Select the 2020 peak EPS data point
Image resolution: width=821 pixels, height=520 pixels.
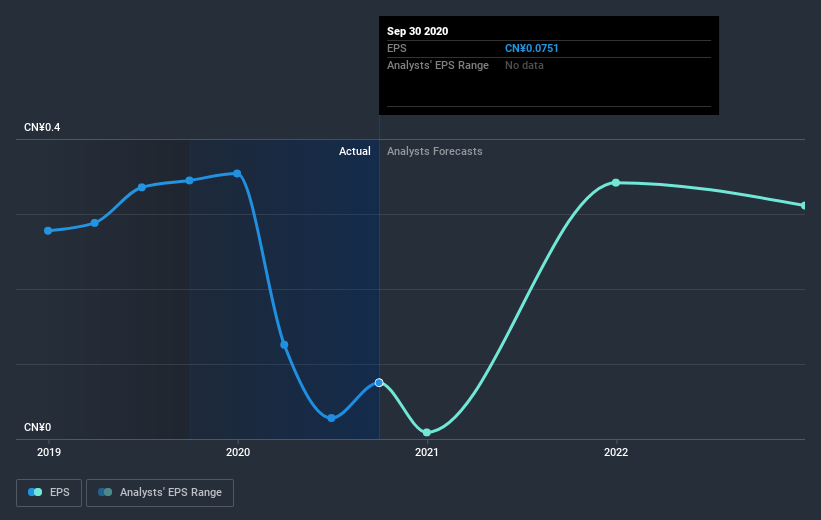tap(237, 173)
